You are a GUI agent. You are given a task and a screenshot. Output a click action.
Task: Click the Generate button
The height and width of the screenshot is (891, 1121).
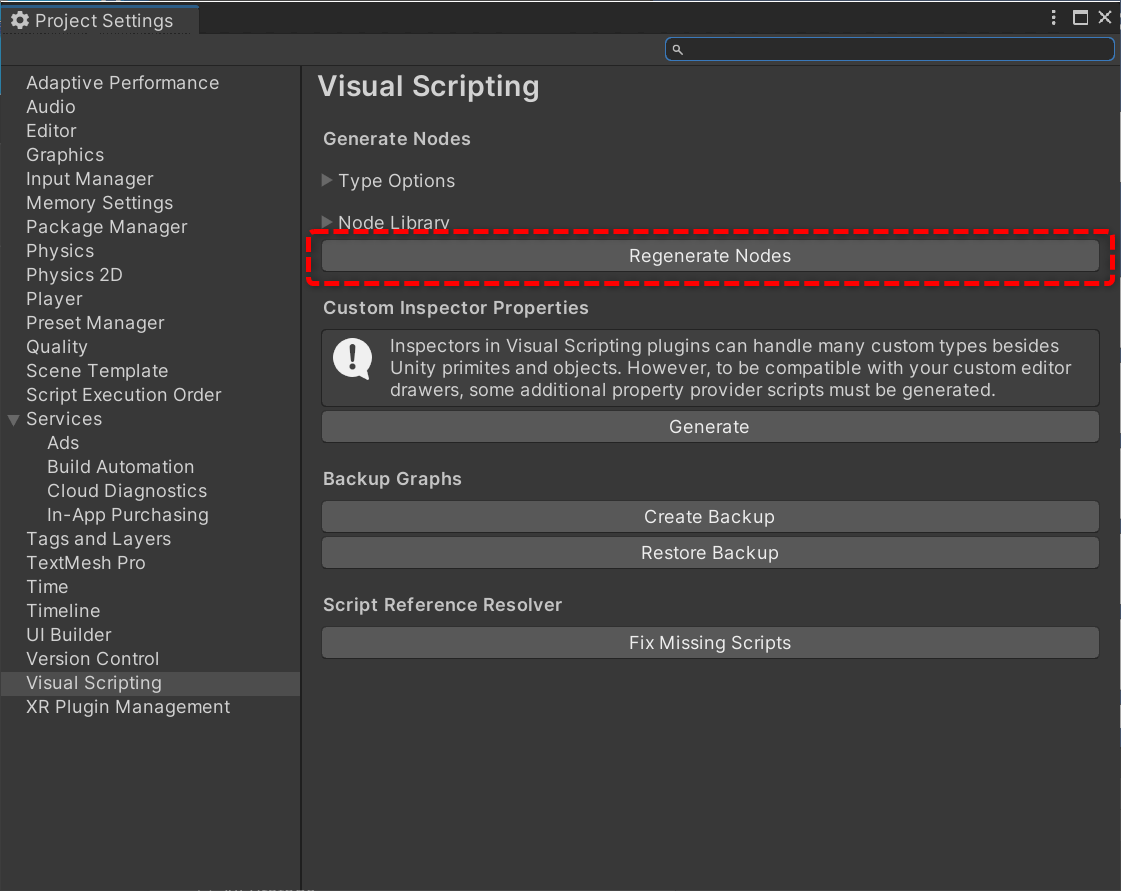(710, 427)
